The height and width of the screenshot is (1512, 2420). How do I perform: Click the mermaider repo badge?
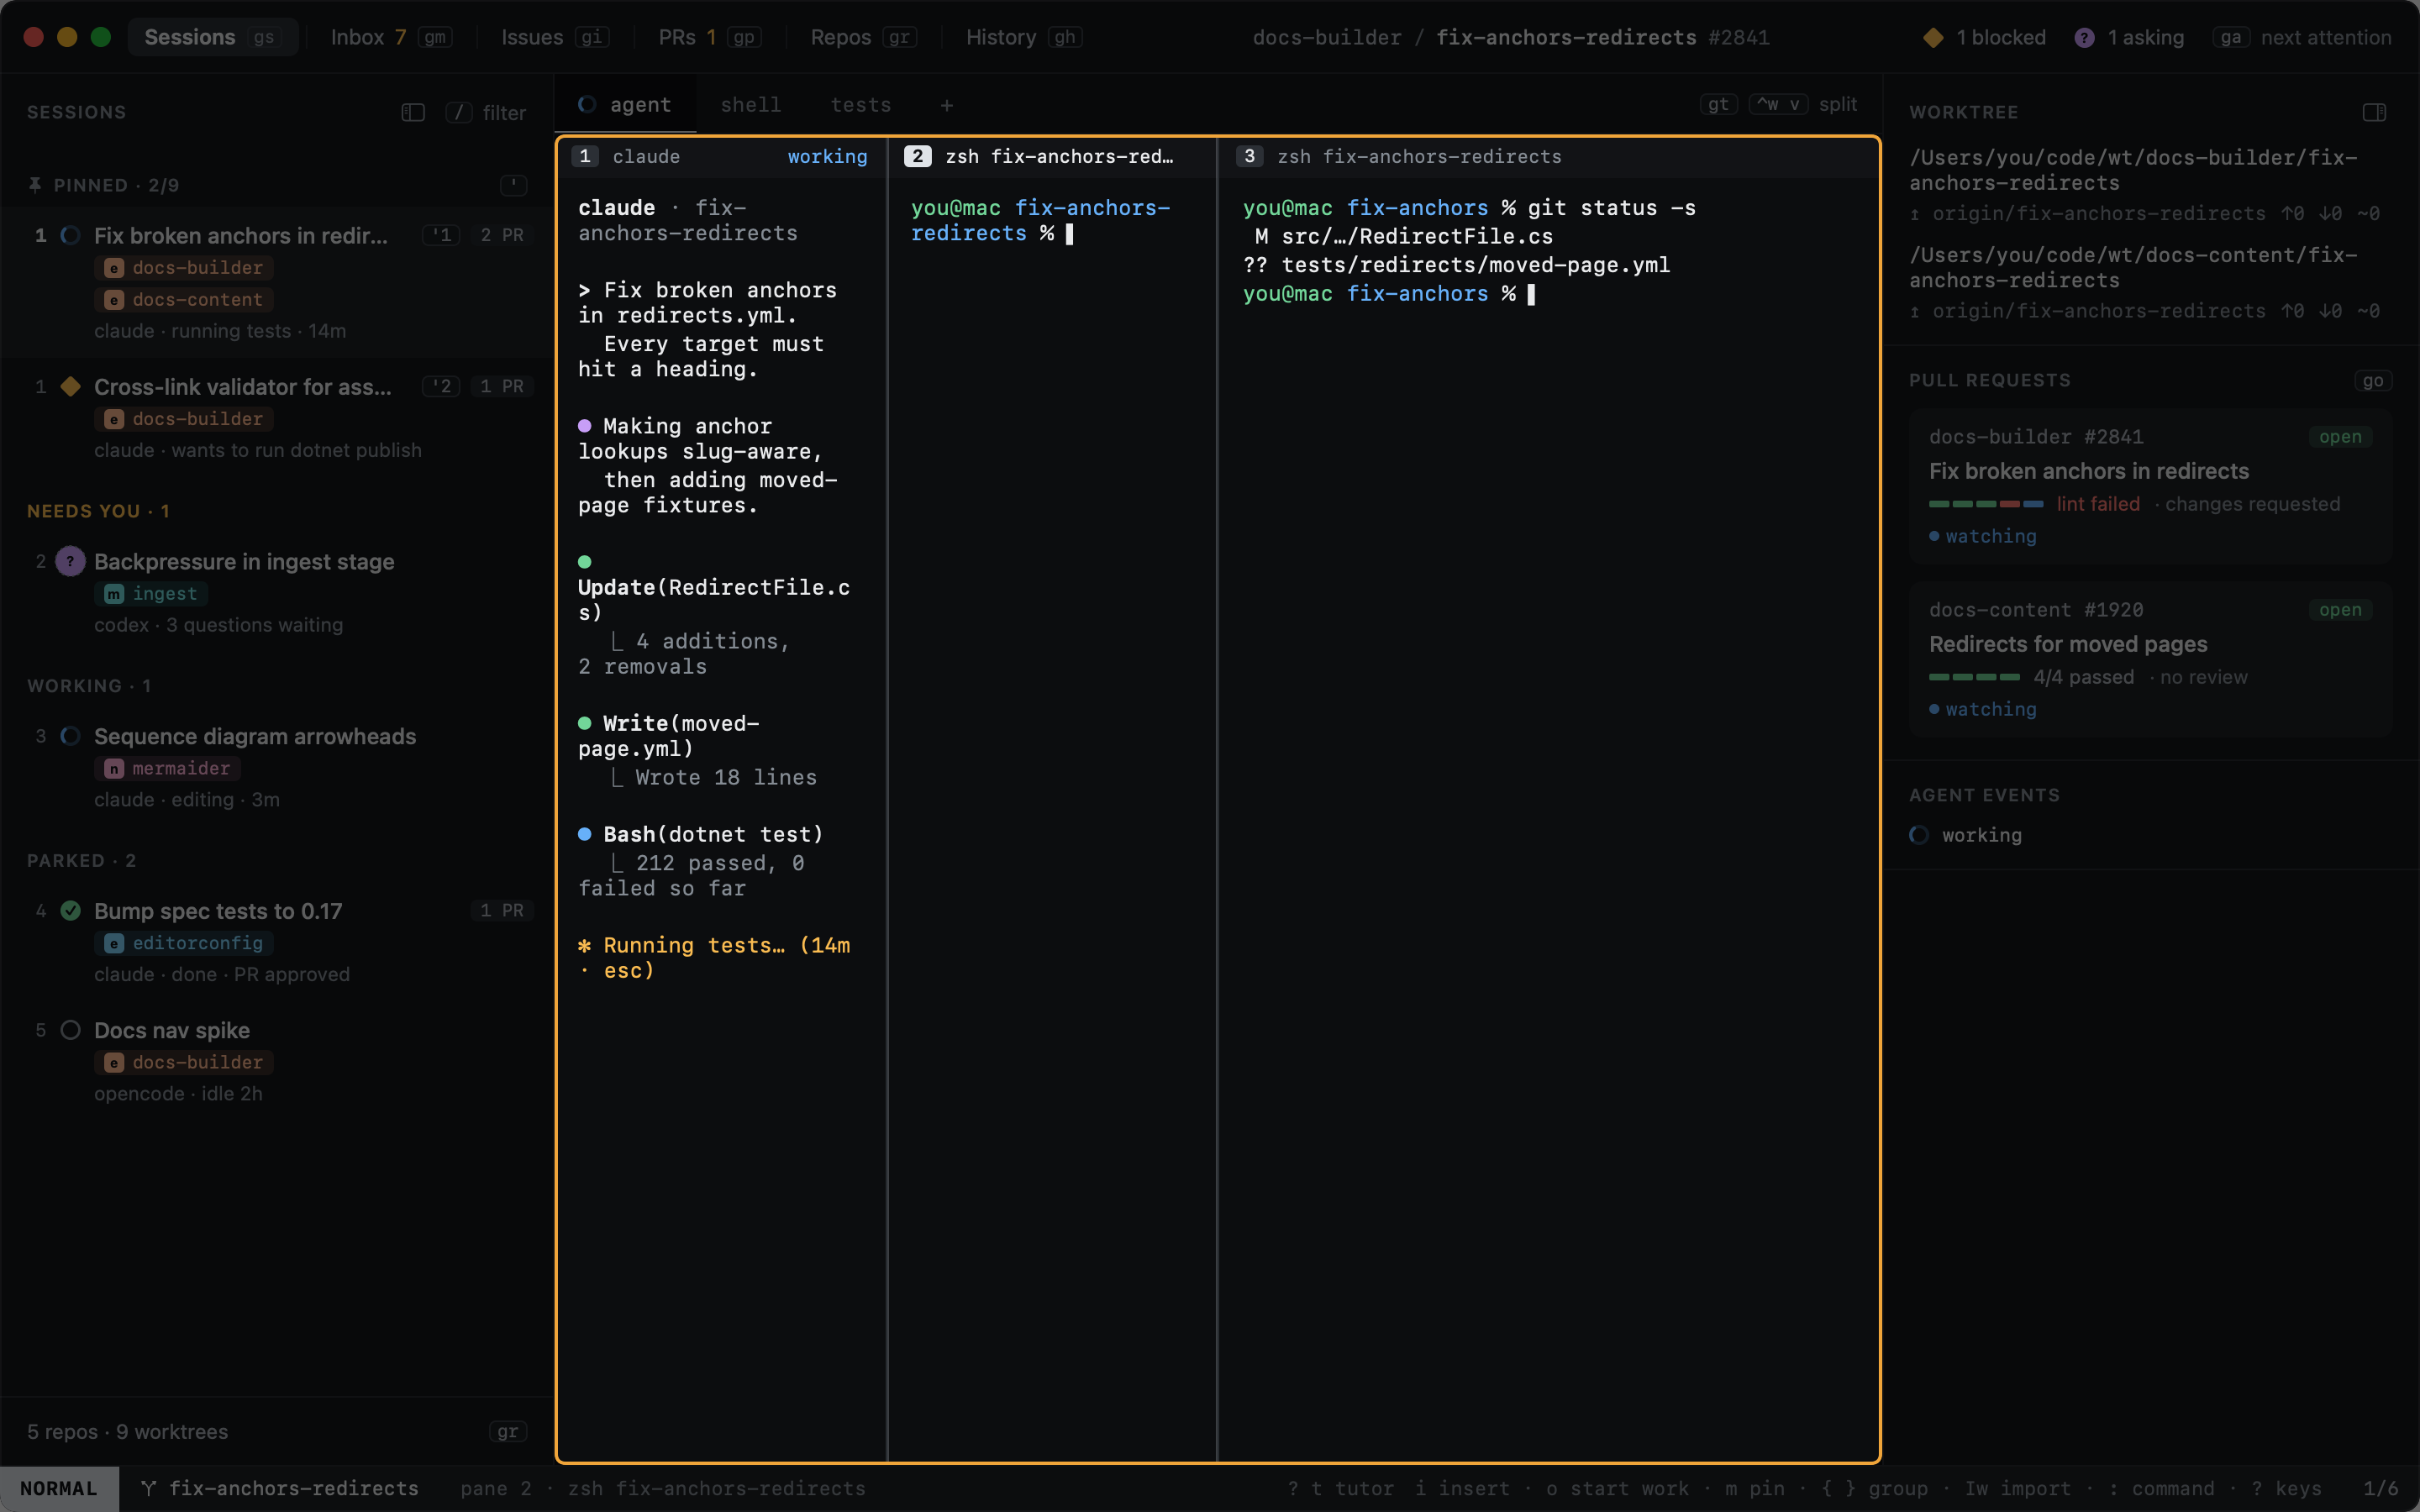point(168,768)
